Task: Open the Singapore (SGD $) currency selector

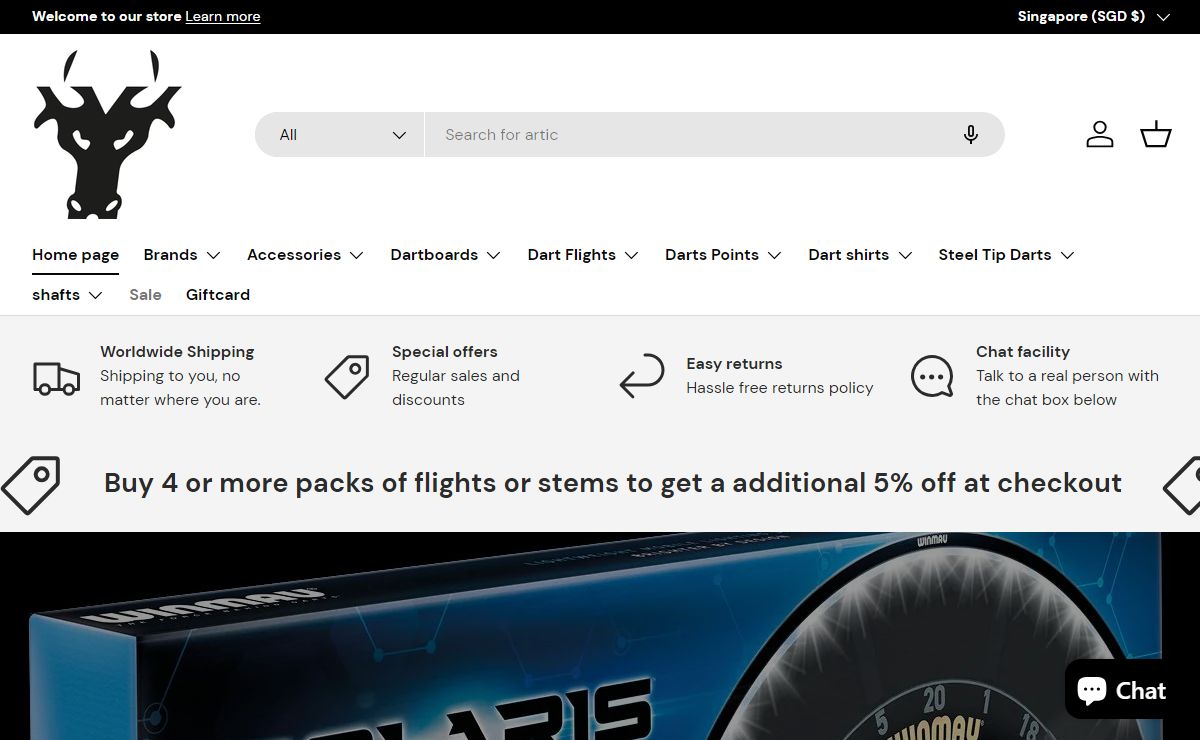Action: point(1094,16)
